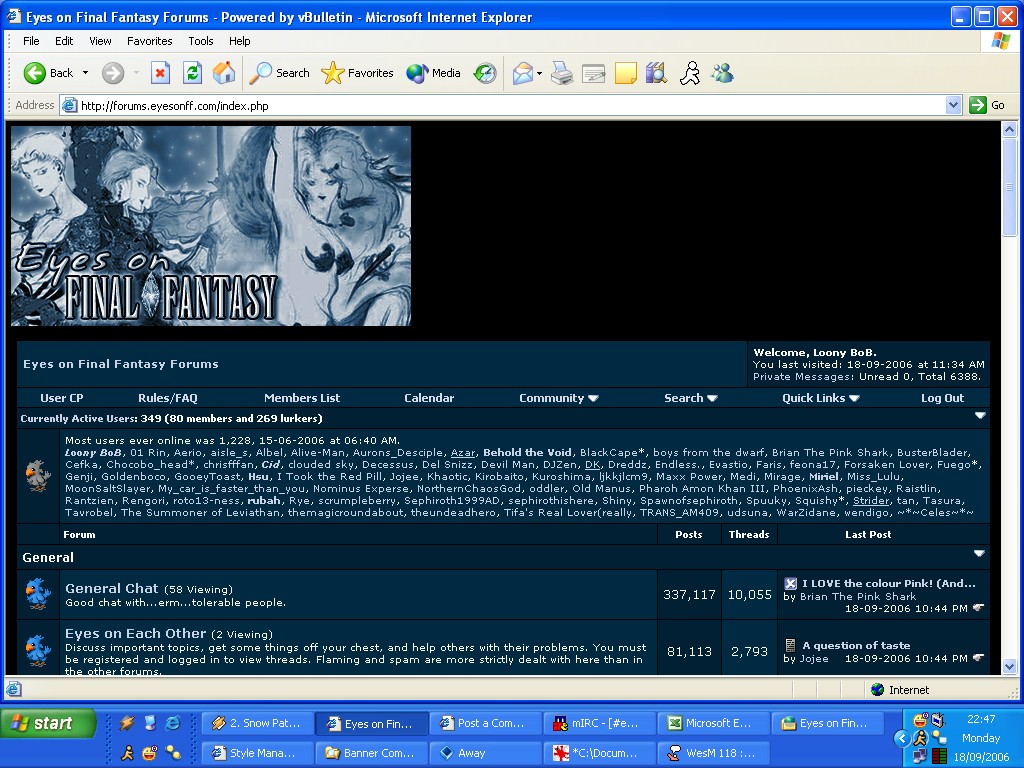Print the page with the printer icon

point(562,73)
